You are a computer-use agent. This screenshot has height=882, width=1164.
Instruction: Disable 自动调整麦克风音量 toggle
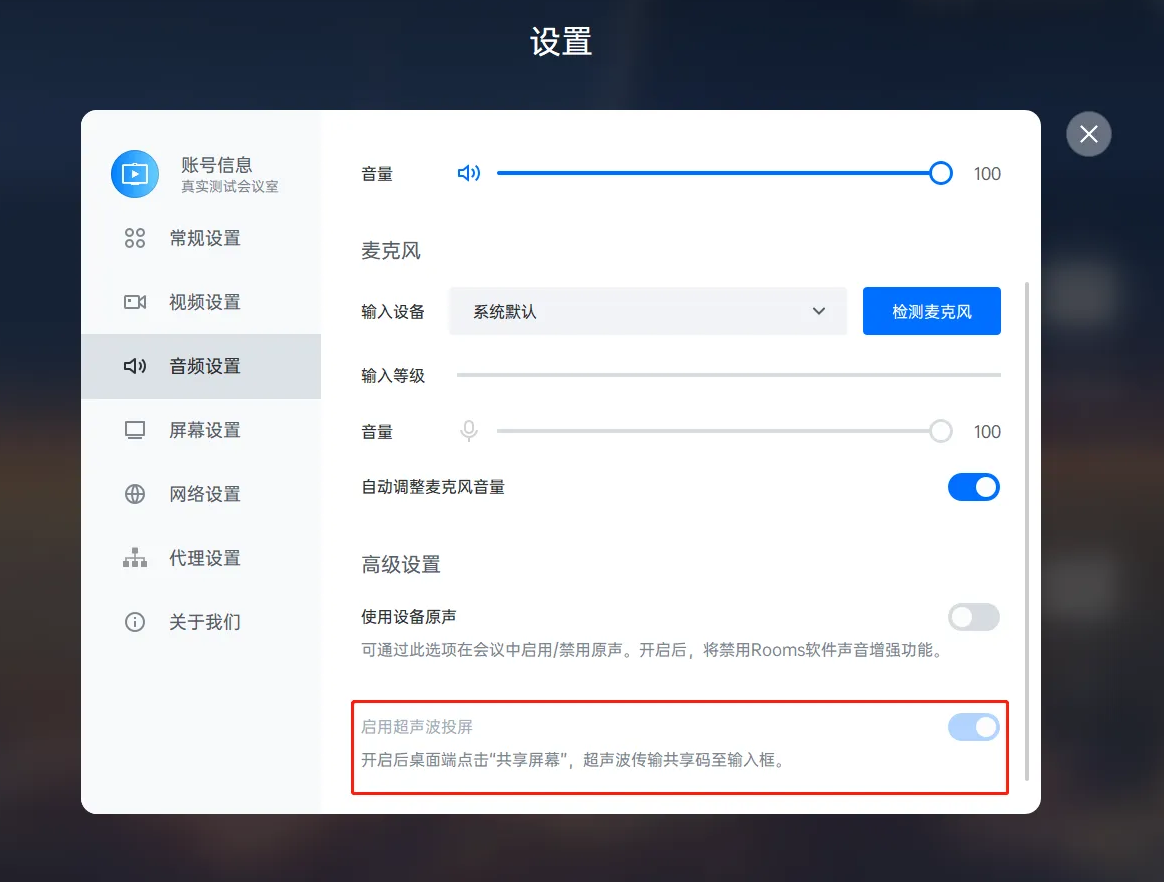973,487
